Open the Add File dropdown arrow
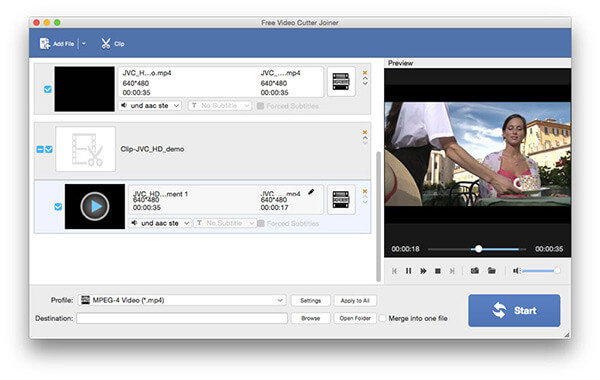 pyautogui.click(x=83, y=44)
